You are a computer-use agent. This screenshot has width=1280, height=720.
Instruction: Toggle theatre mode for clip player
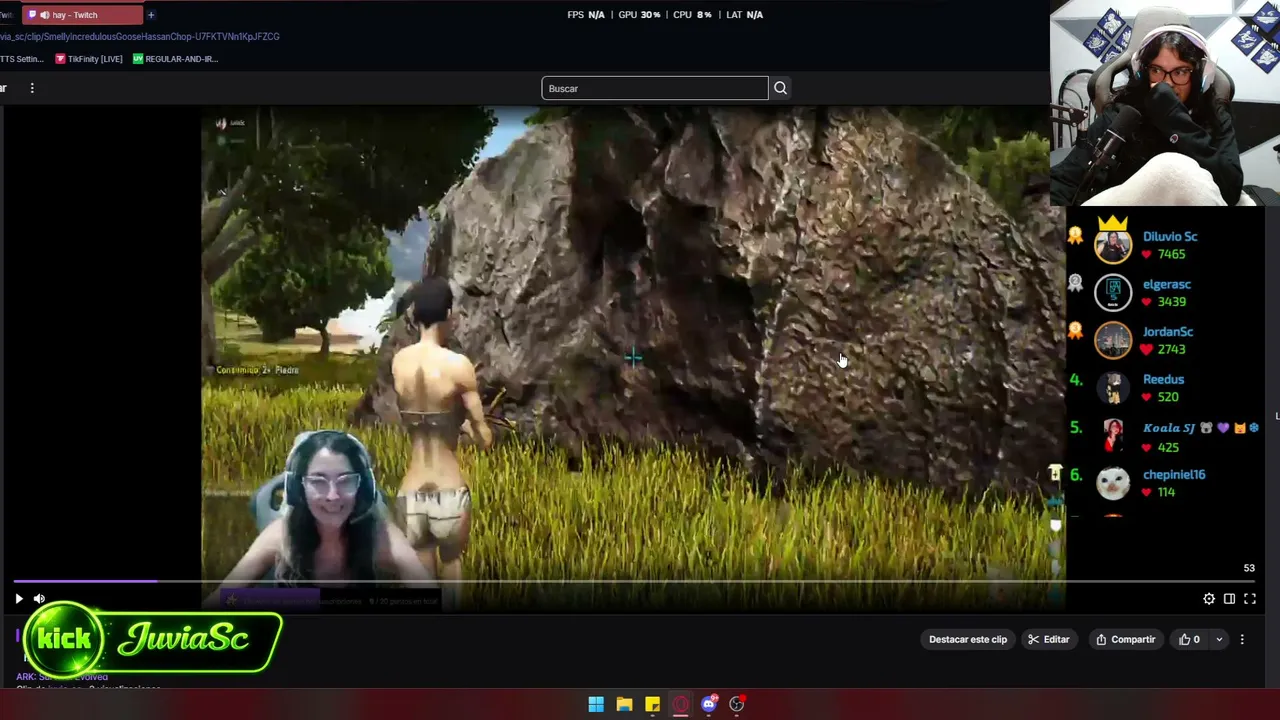[x=1229, y=599]
